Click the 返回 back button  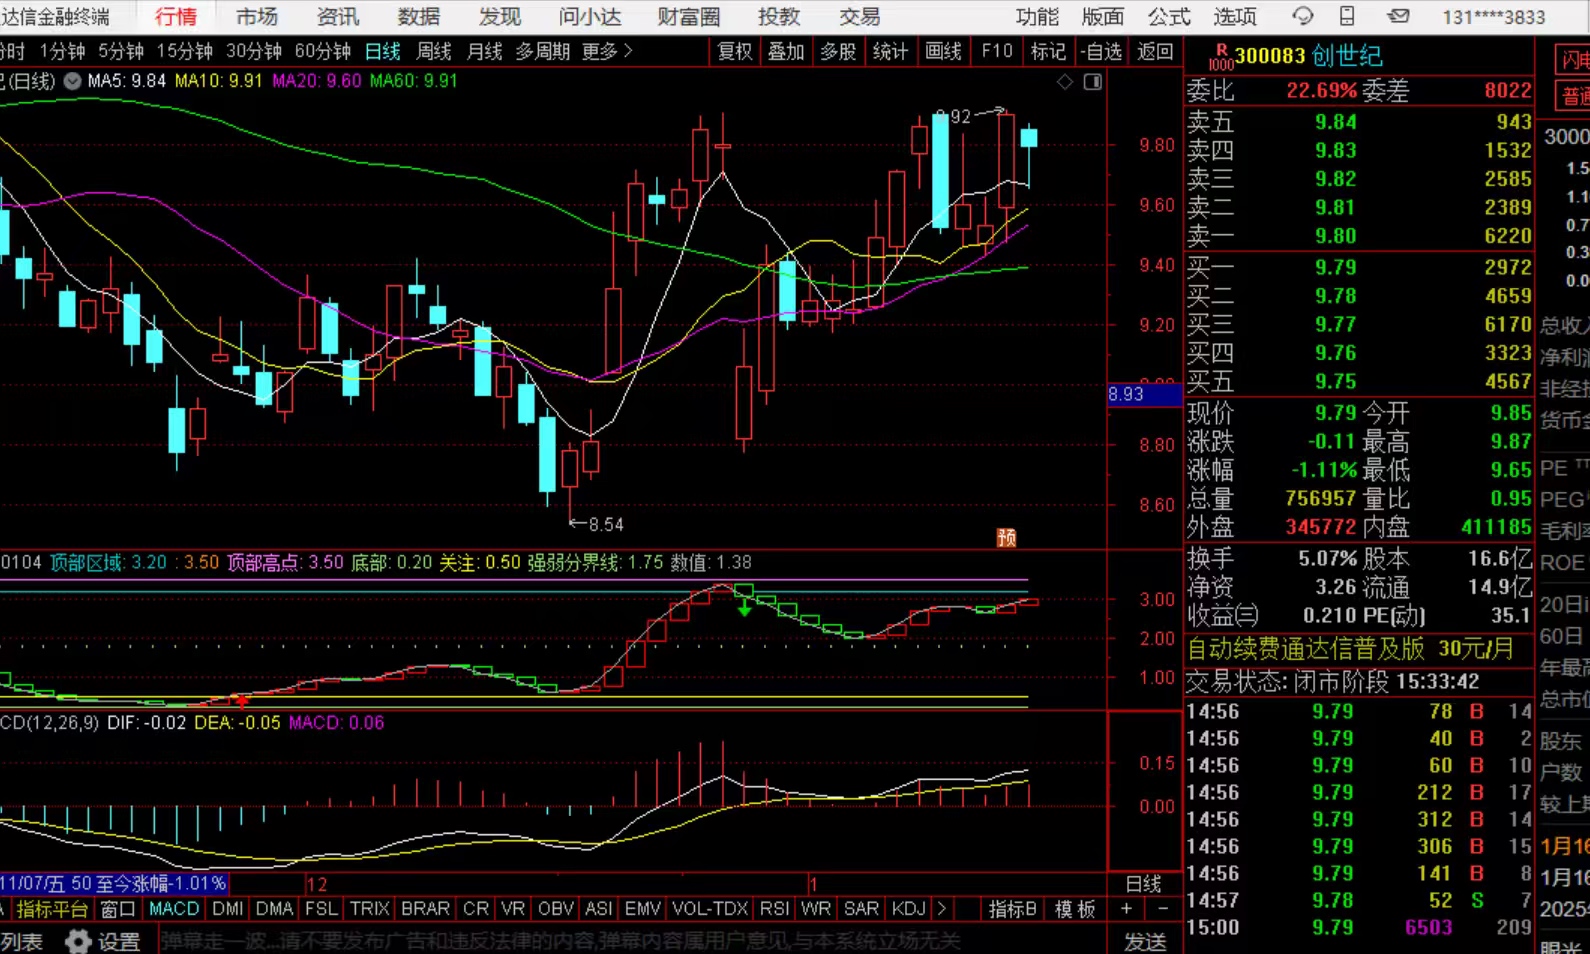coord(1155,51)
